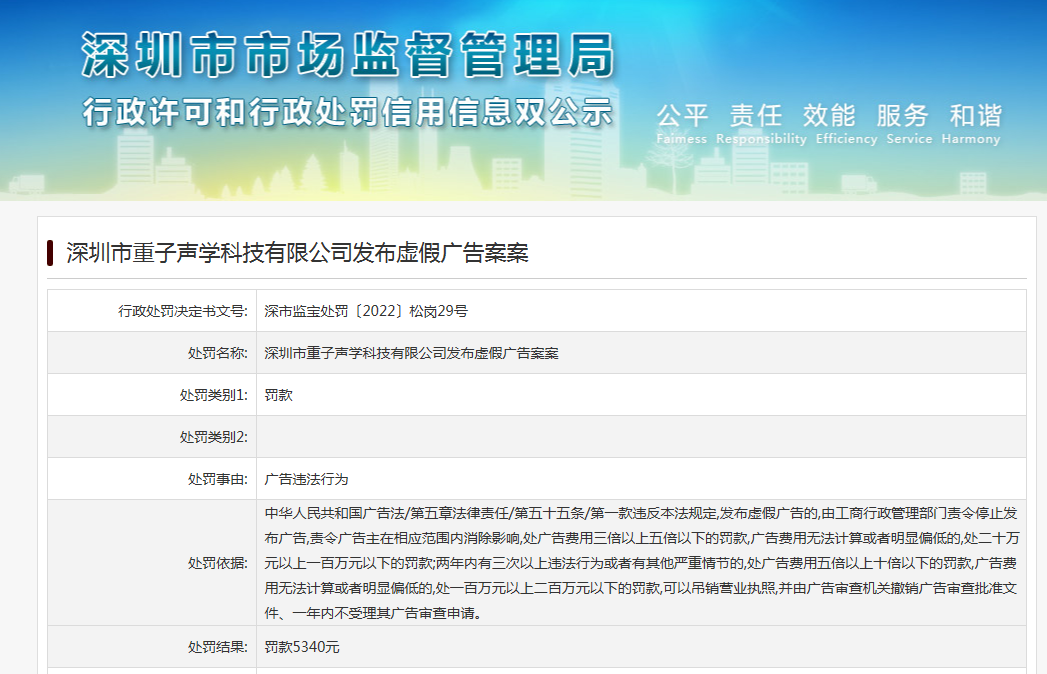Viewport: 1047px width, 674px height.
Task: Click the 行政许可和行政处罚信用信息双公示 subtitle
Action: (x=348, y=112)
